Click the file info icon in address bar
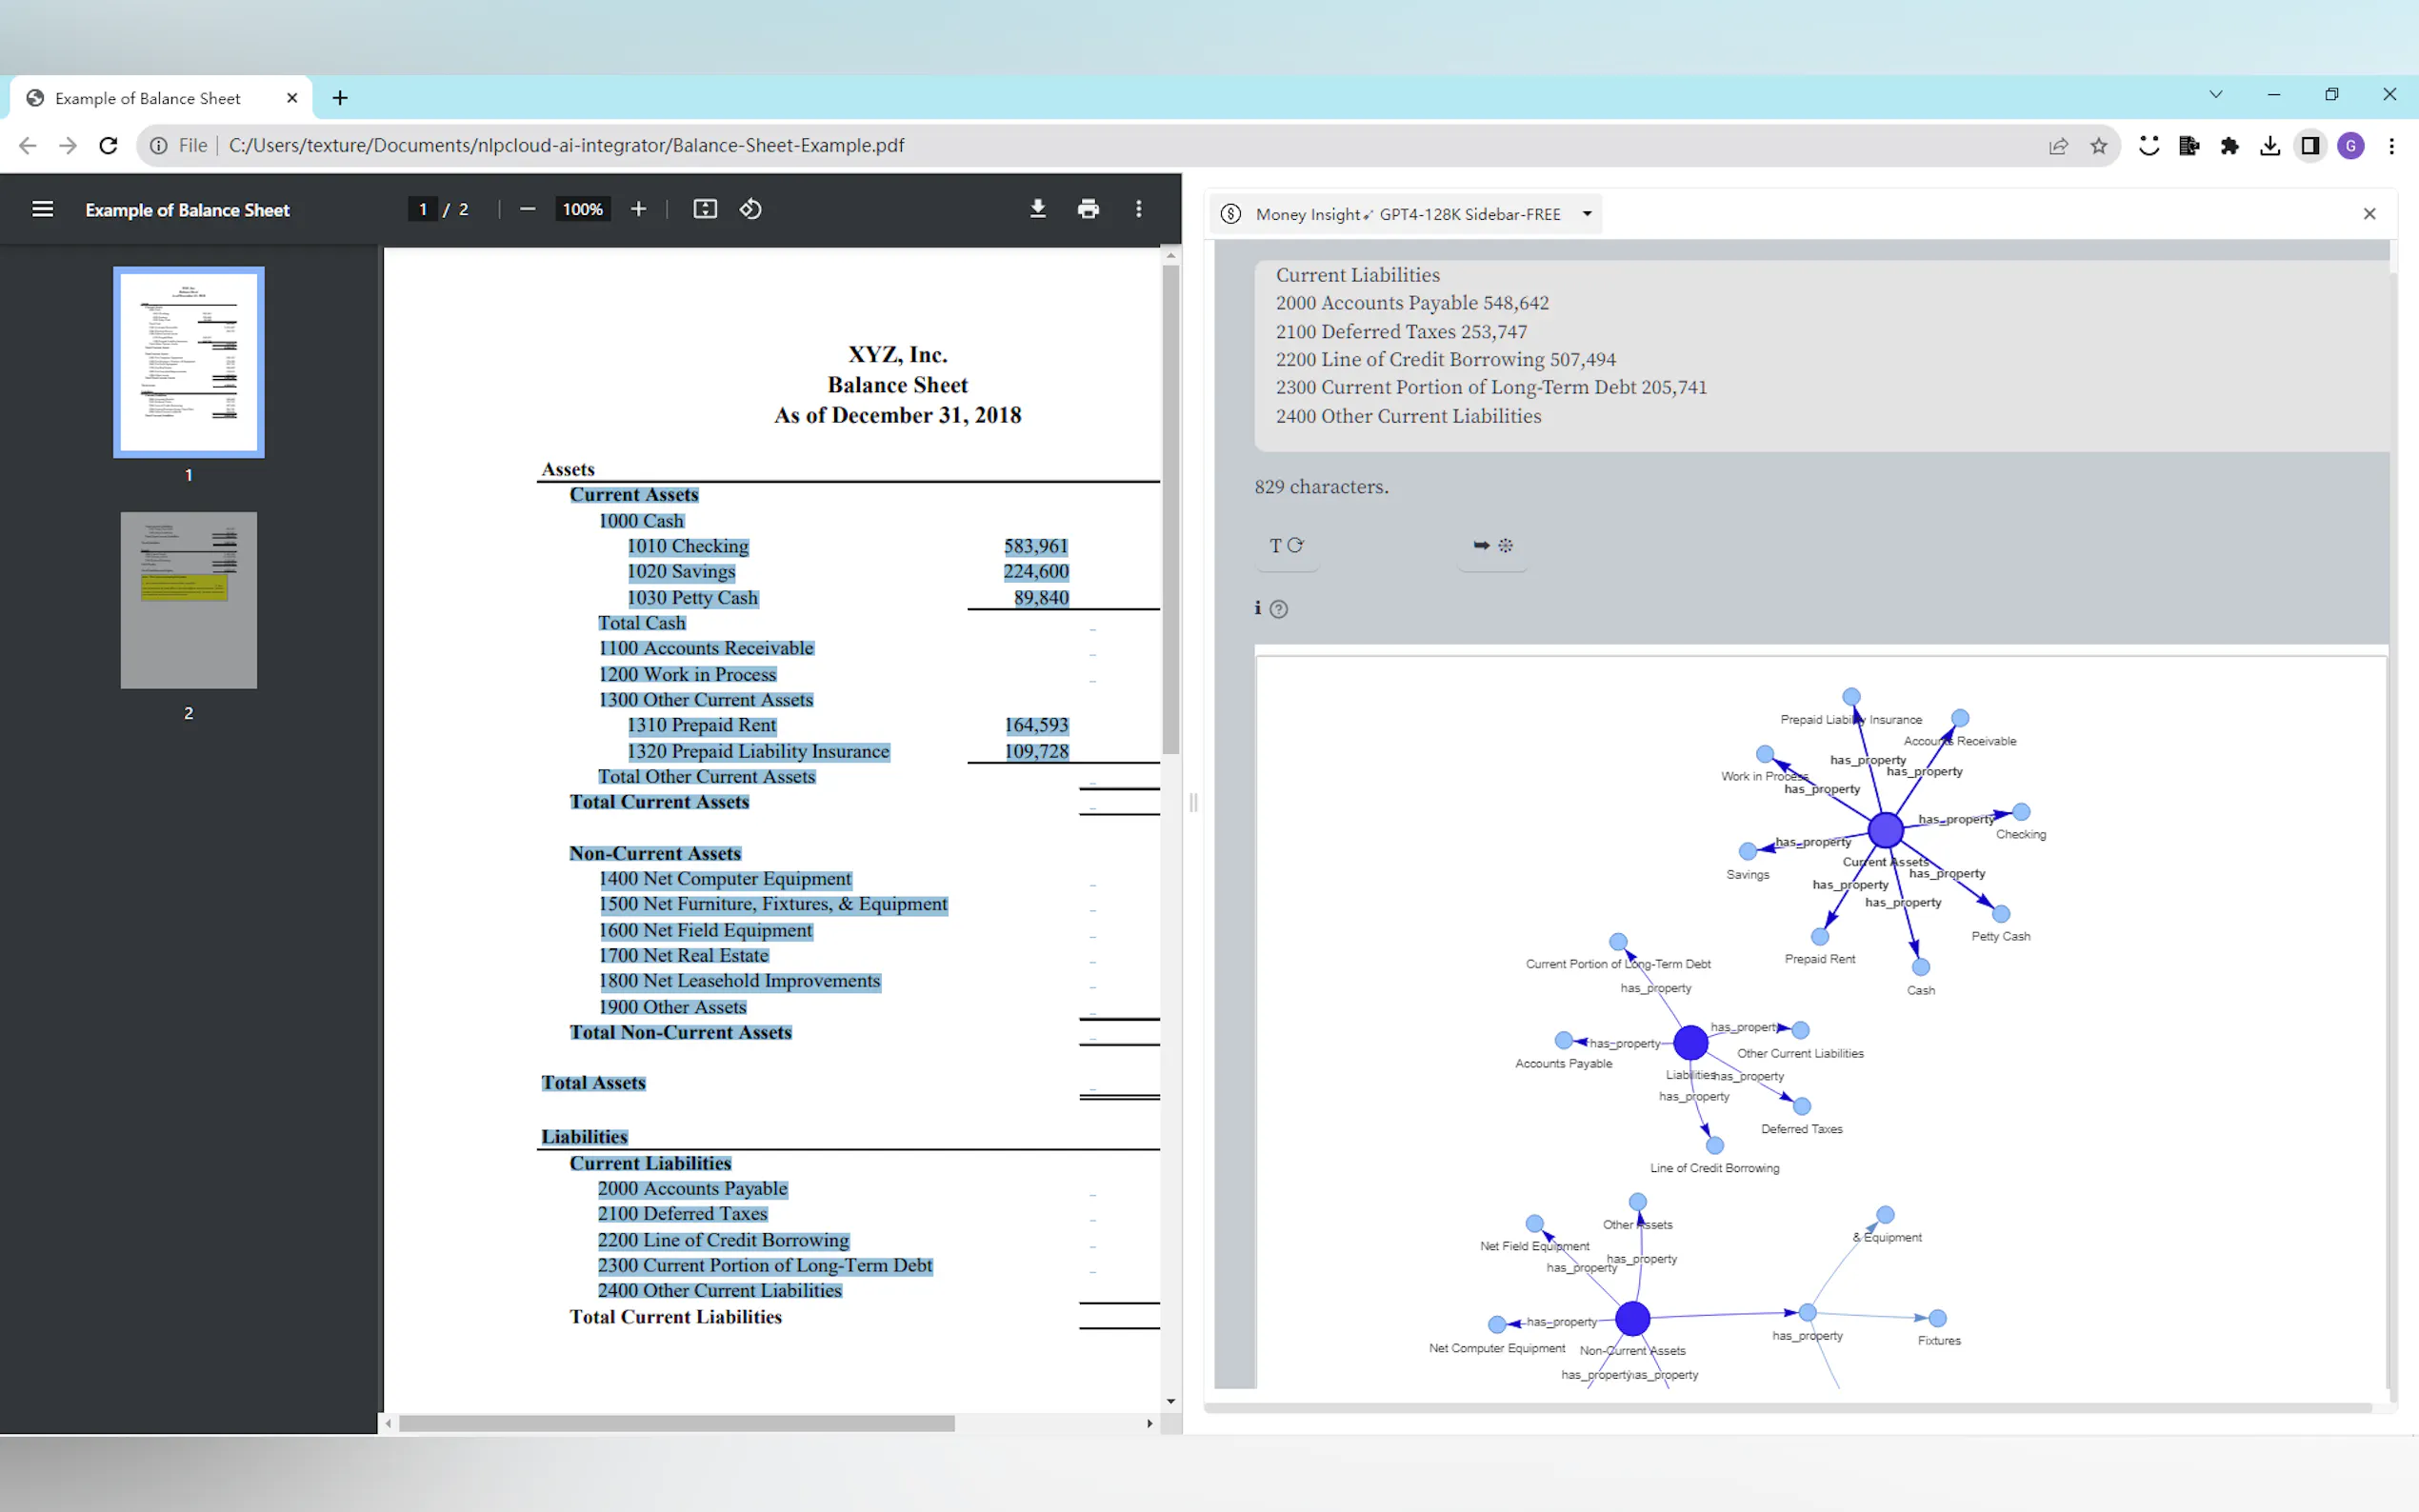Image resolution: width=2419 pixels, height=1512 pixels. pyautogui.click(x=158, y=146)
